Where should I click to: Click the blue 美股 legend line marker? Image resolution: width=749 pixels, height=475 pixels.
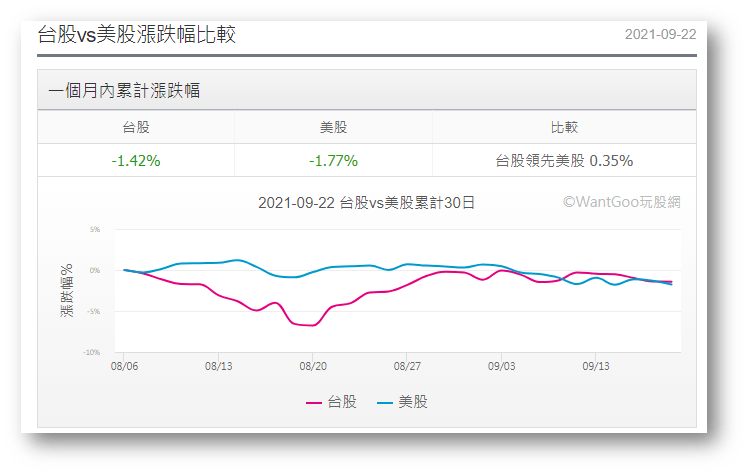click(x=384, y=403)
